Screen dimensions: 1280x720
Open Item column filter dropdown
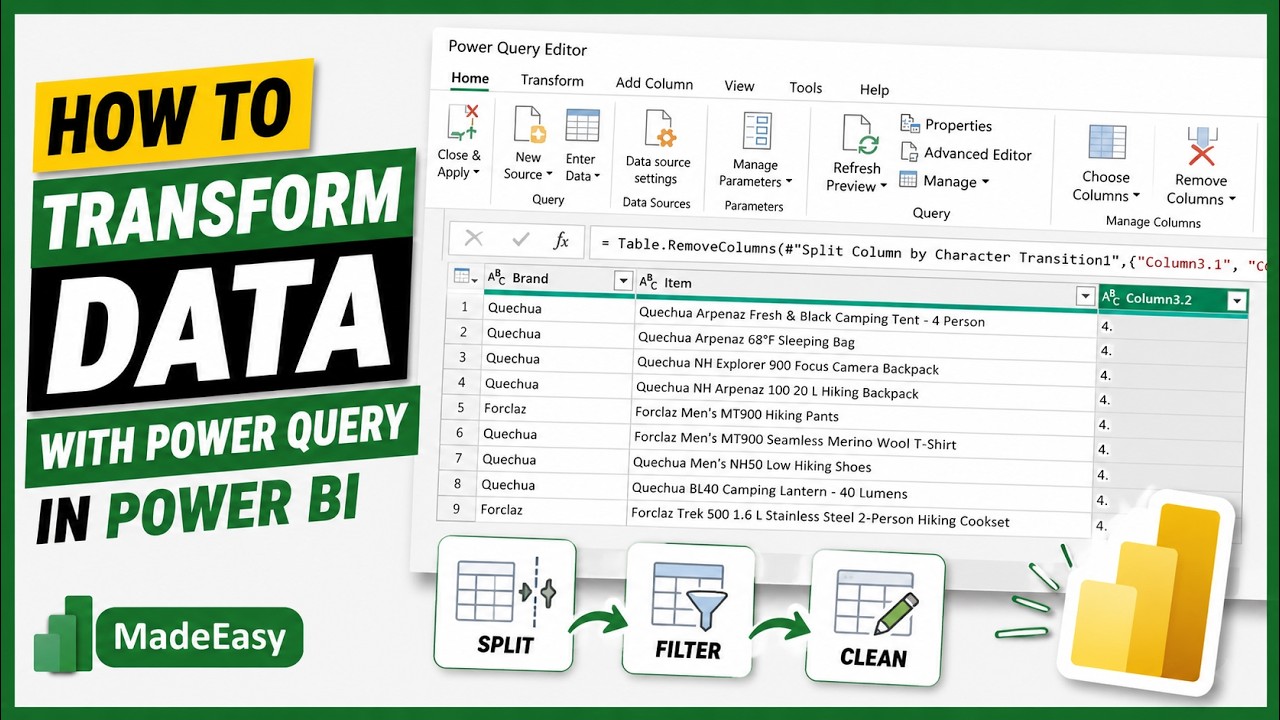[x=1085, y=296]
